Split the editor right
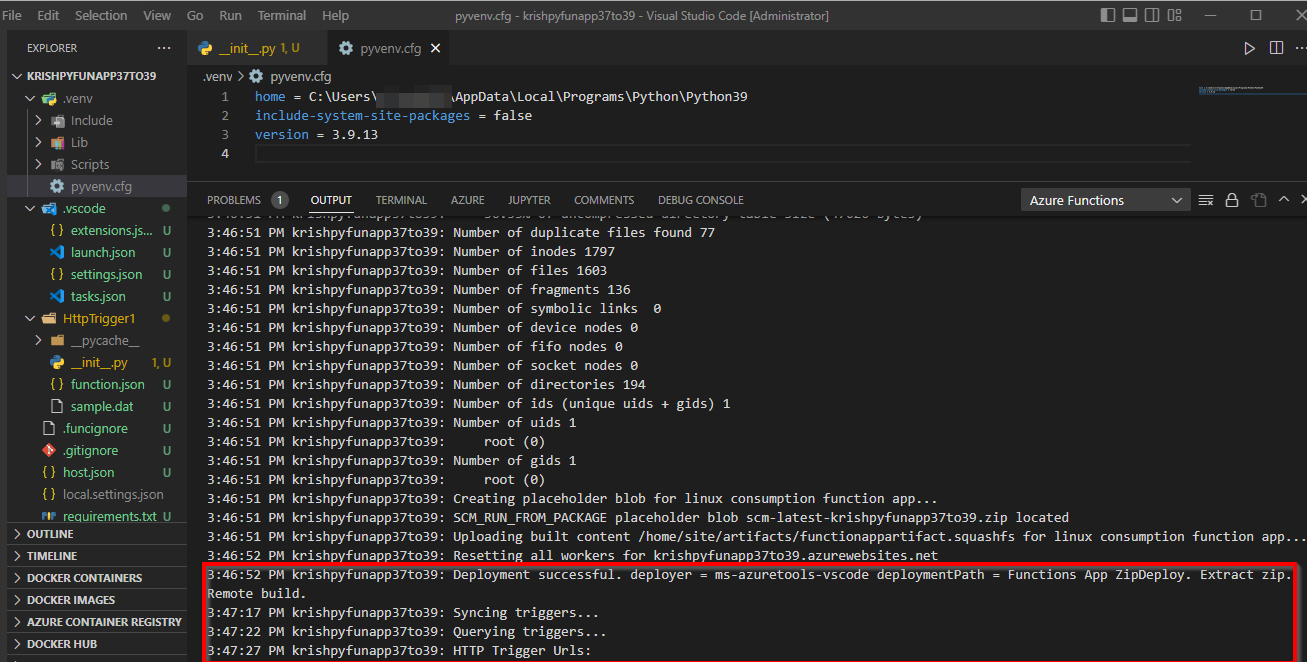Viewport: 1307px width, 662px height. click(1276, 48)
